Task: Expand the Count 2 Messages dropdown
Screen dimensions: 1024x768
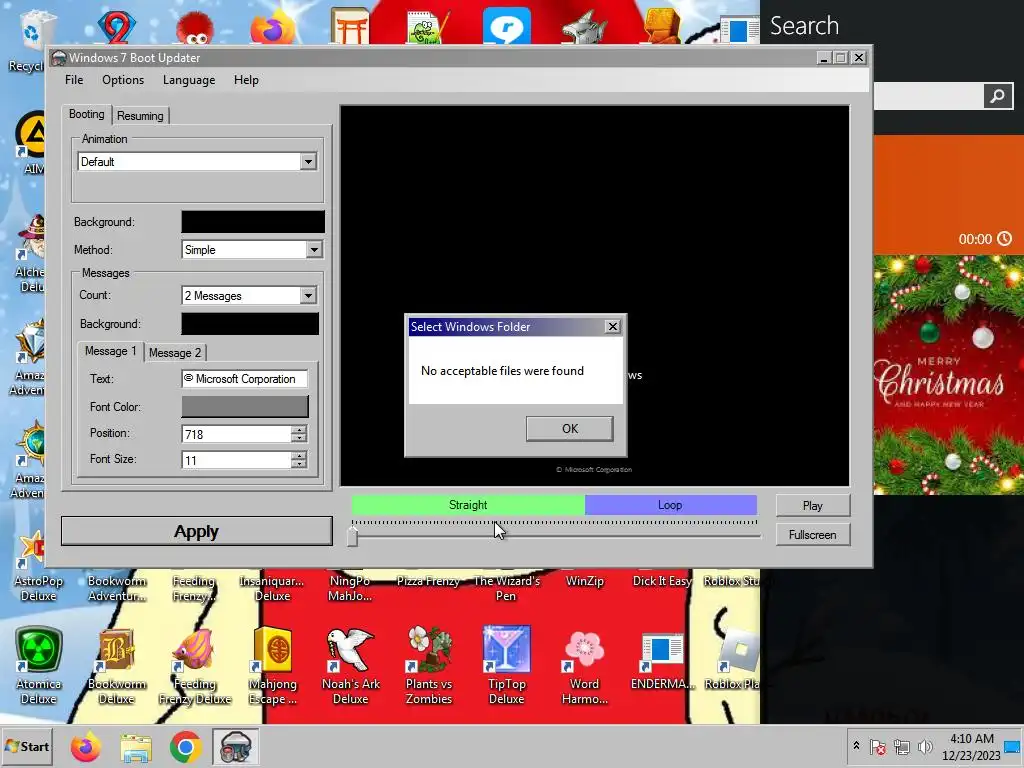Action: click(x=308, y=295)
